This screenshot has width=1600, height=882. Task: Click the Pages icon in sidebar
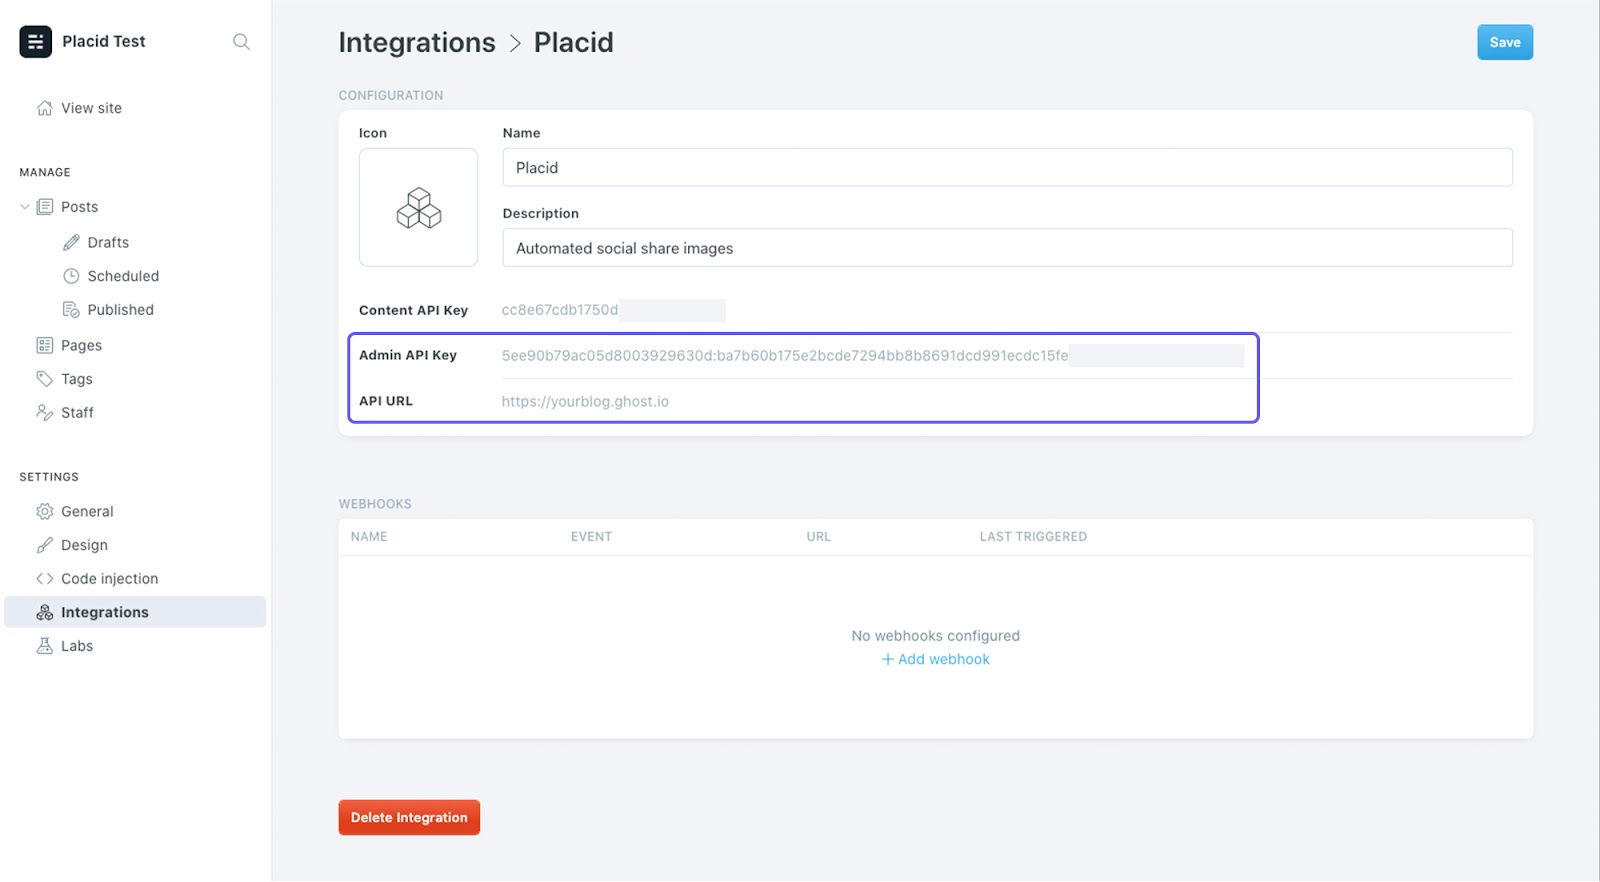point(45,345)
